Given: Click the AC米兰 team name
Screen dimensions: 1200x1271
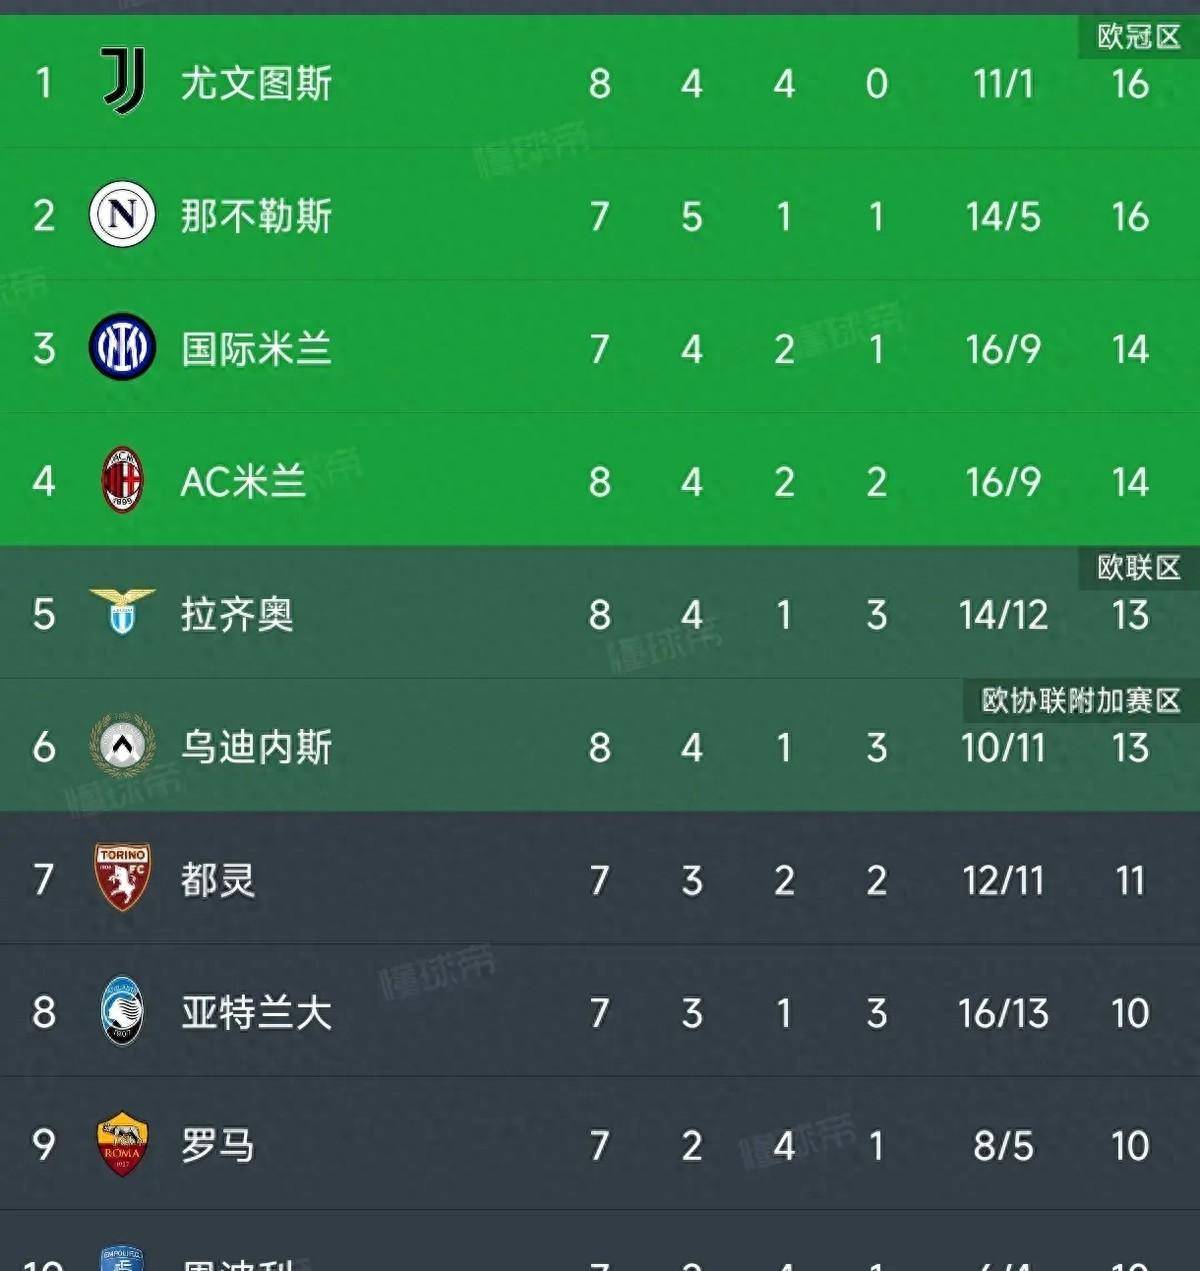Looking at the screenshot, I should pyautogui.click(x=243, y=482).
